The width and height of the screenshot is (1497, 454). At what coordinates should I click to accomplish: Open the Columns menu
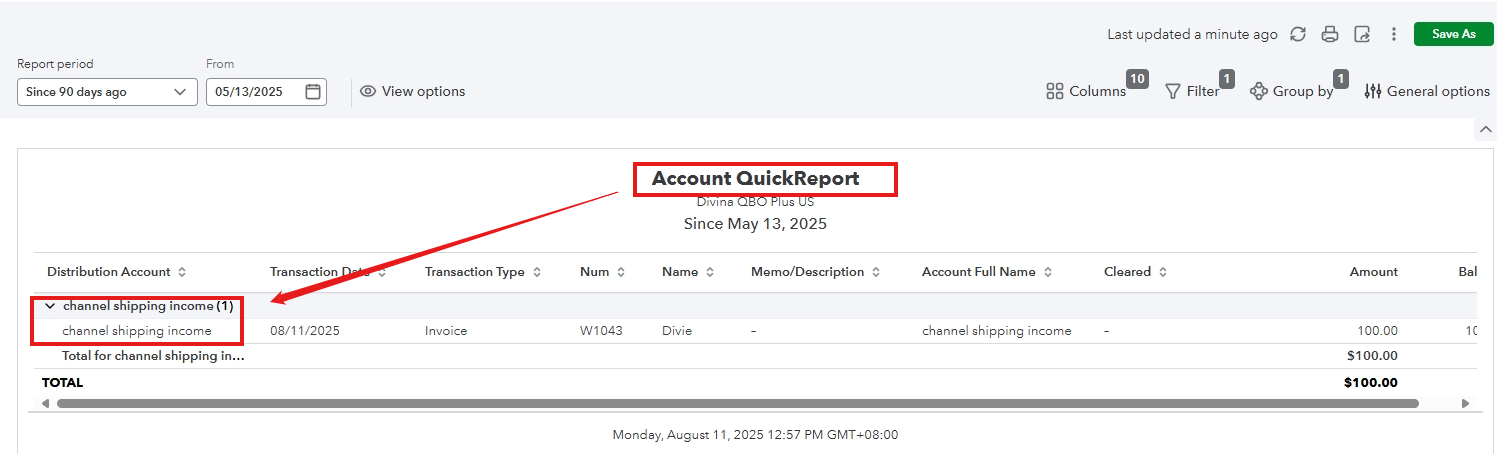[1086, 92]
